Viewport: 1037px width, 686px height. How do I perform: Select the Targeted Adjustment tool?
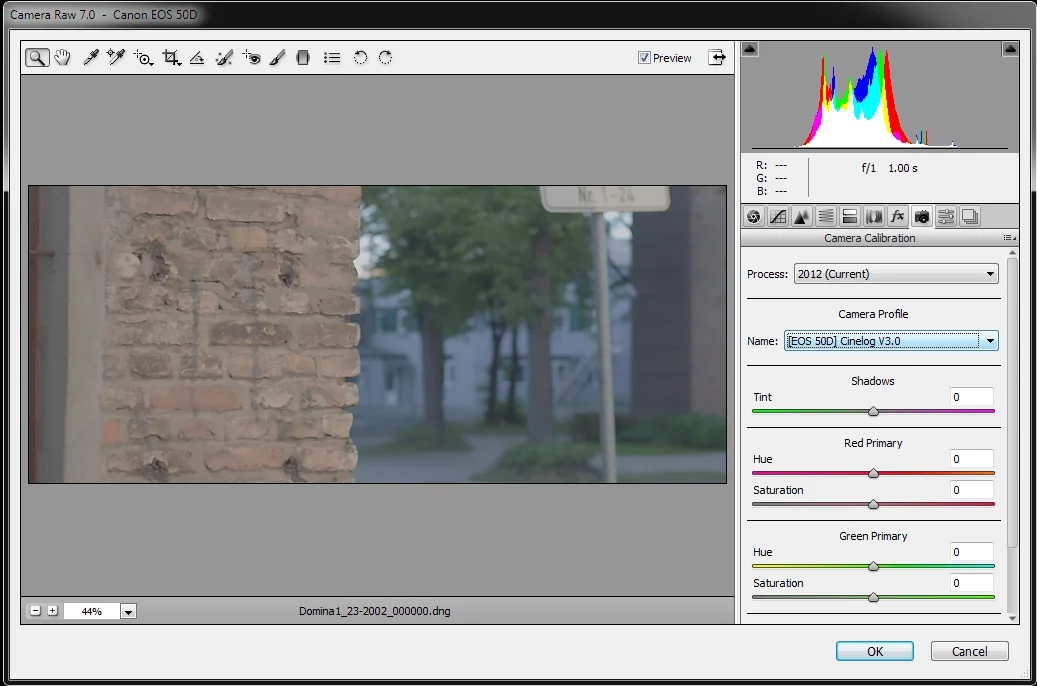coord(144,58)
